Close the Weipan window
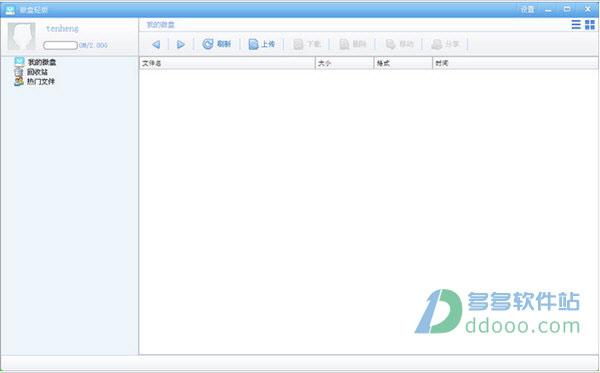 pos(587,9)
